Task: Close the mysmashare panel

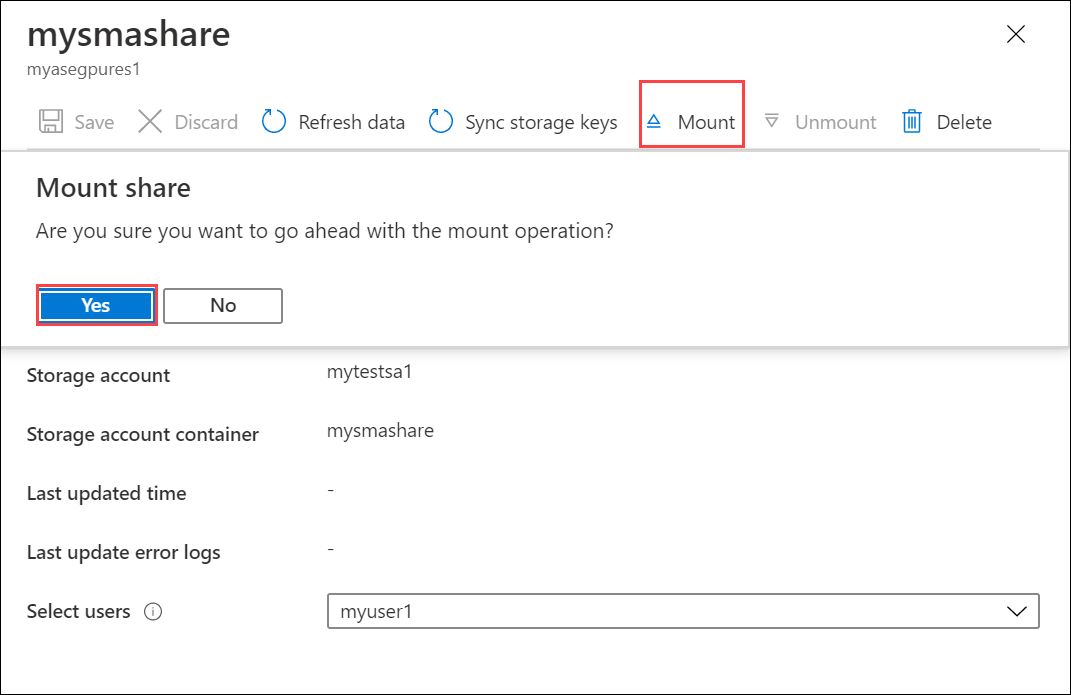Action: coord(1016,35)
